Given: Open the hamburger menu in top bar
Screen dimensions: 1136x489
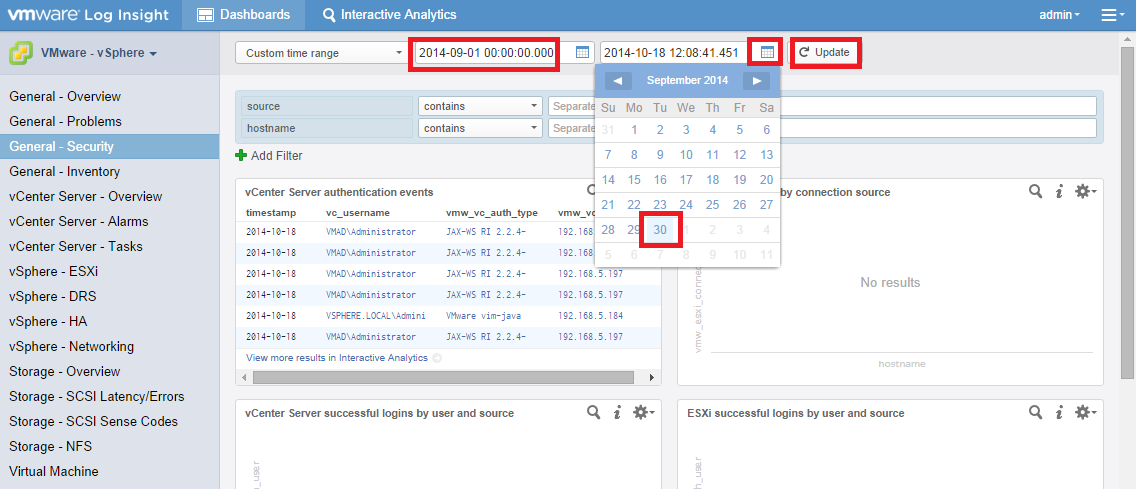Looking at the screenshot, I should point(1112,14).
